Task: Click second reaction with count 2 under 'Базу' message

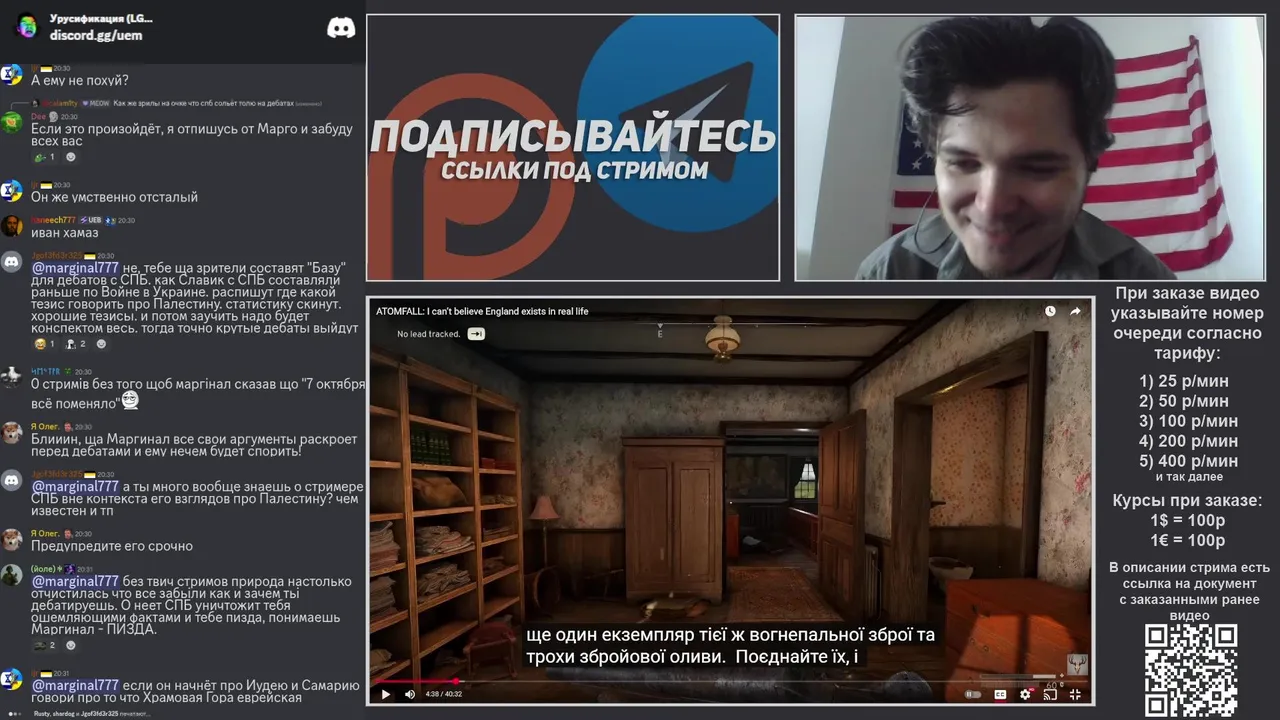Action: coord(75,344)
